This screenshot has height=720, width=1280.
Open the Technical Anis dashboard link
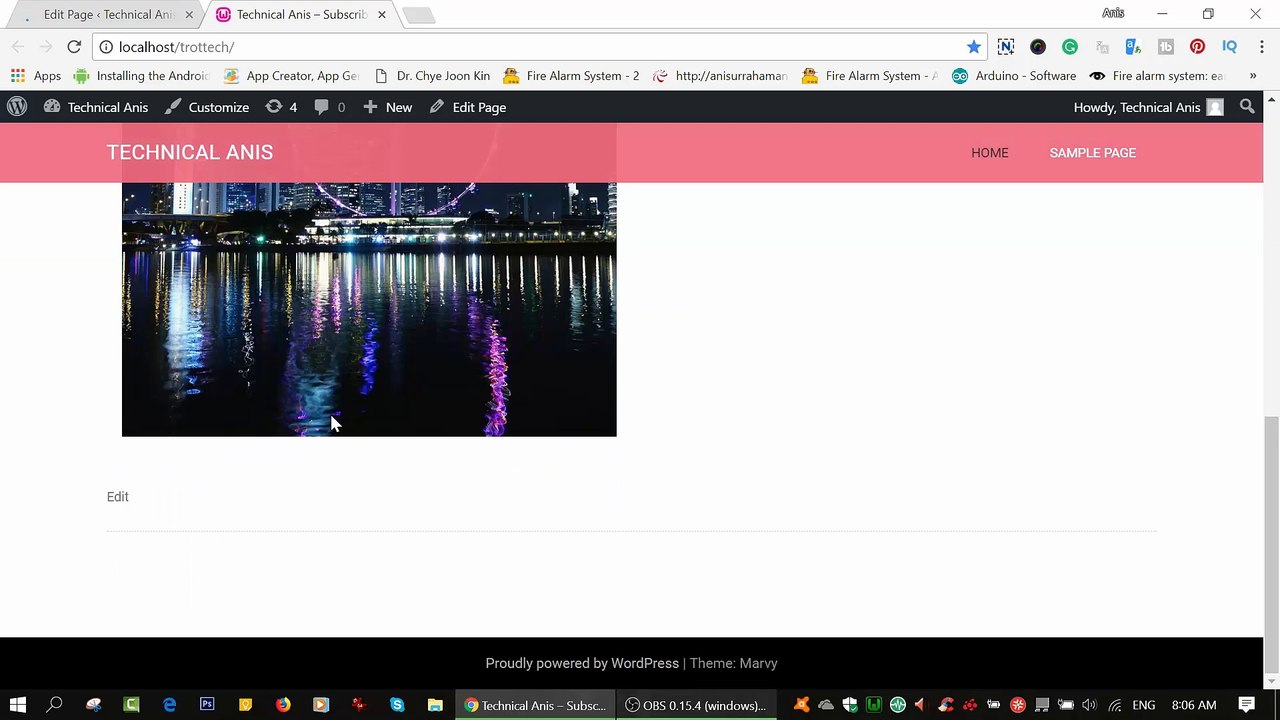96,107
